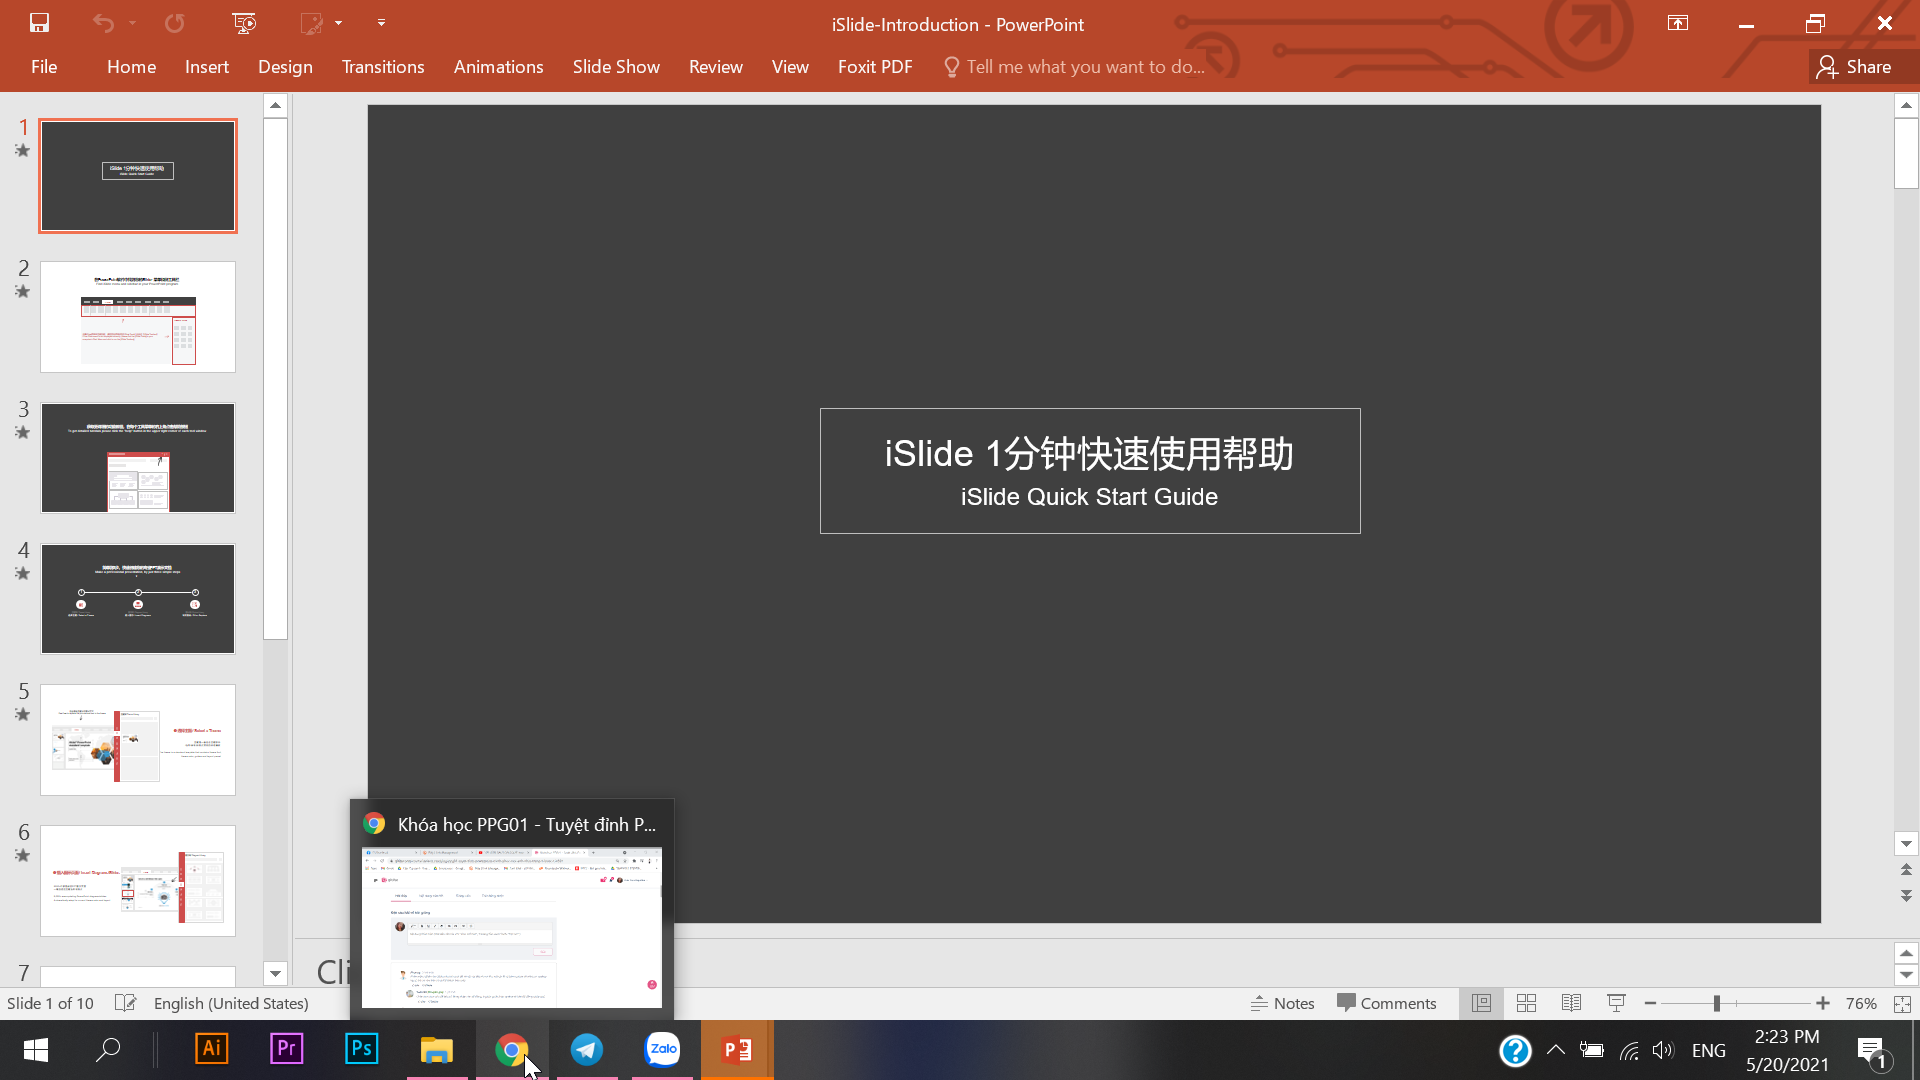Click main slide area scroll up arrow
Viewport: 1920px width, 1080px height.
tap(1906, 105)
